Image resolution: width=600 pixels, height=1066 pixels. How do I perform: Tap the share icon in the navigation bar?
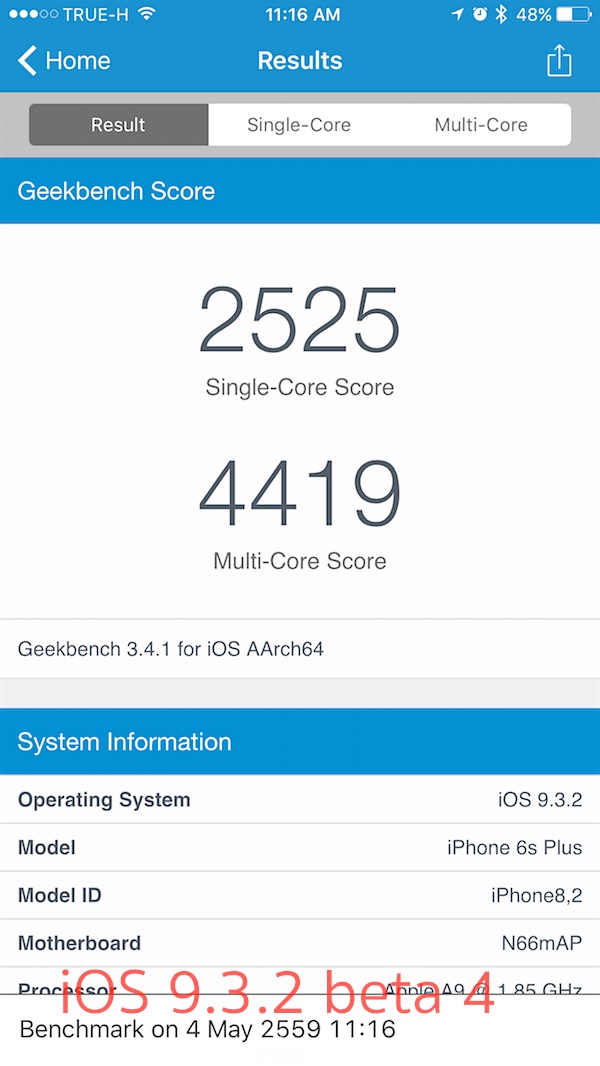[559, 61]
